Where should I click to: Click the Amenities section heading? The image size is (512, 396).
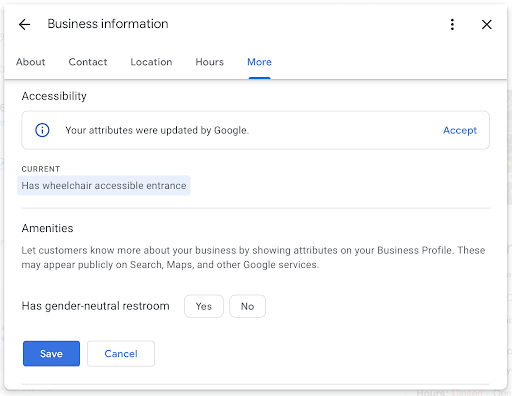[x=47, y=228]
